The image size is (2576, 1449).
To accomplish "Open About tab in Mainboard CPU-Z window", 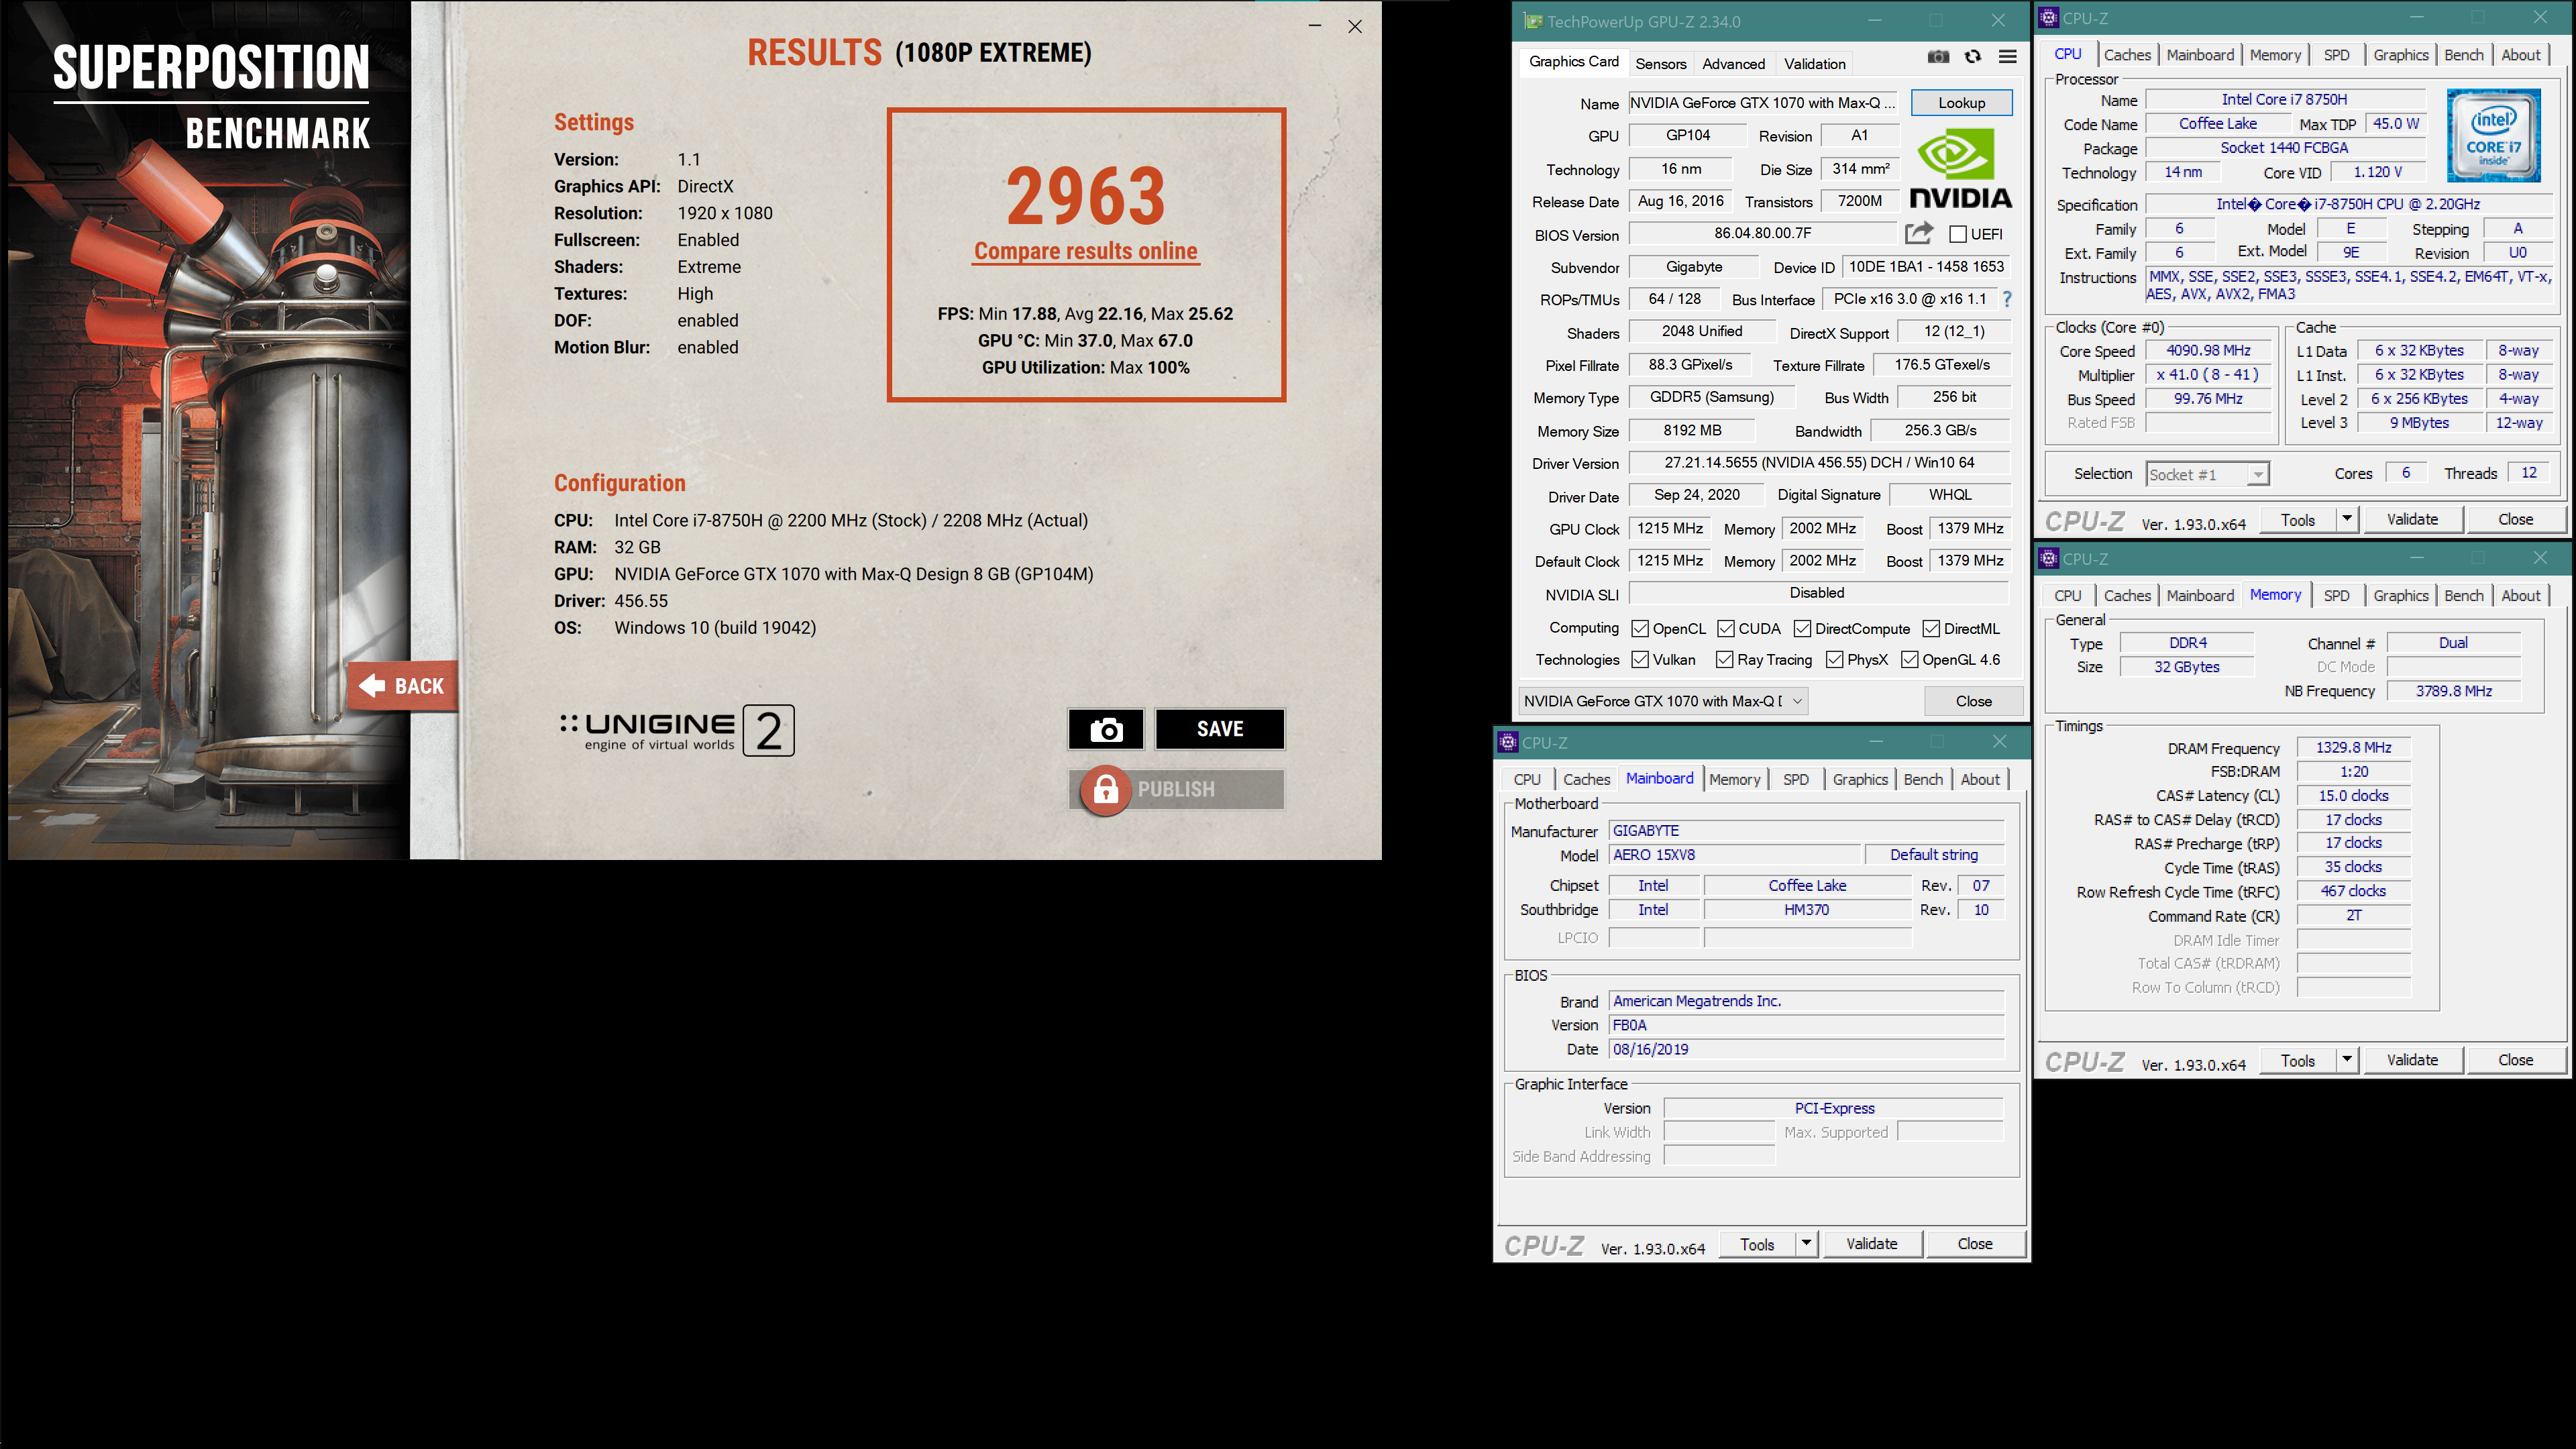I will [1980, 779].
